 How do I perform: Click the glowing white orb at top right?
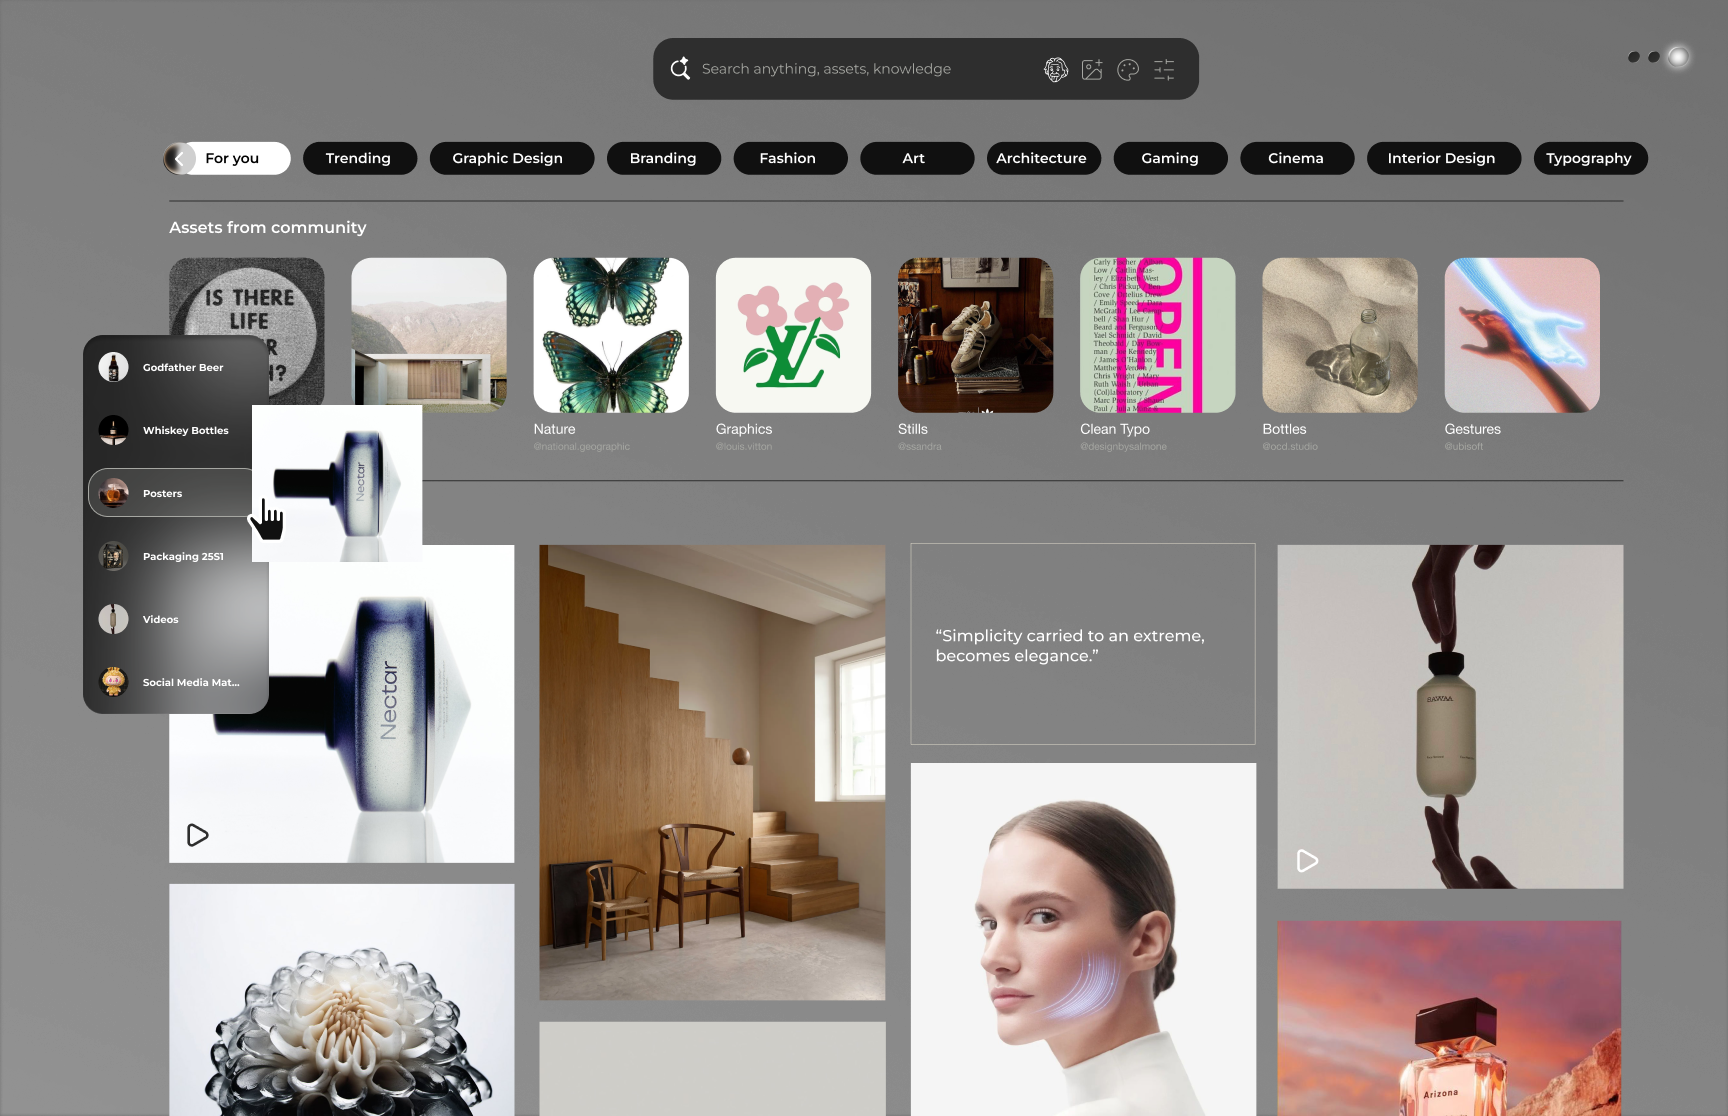click(x=1679, y=57)
